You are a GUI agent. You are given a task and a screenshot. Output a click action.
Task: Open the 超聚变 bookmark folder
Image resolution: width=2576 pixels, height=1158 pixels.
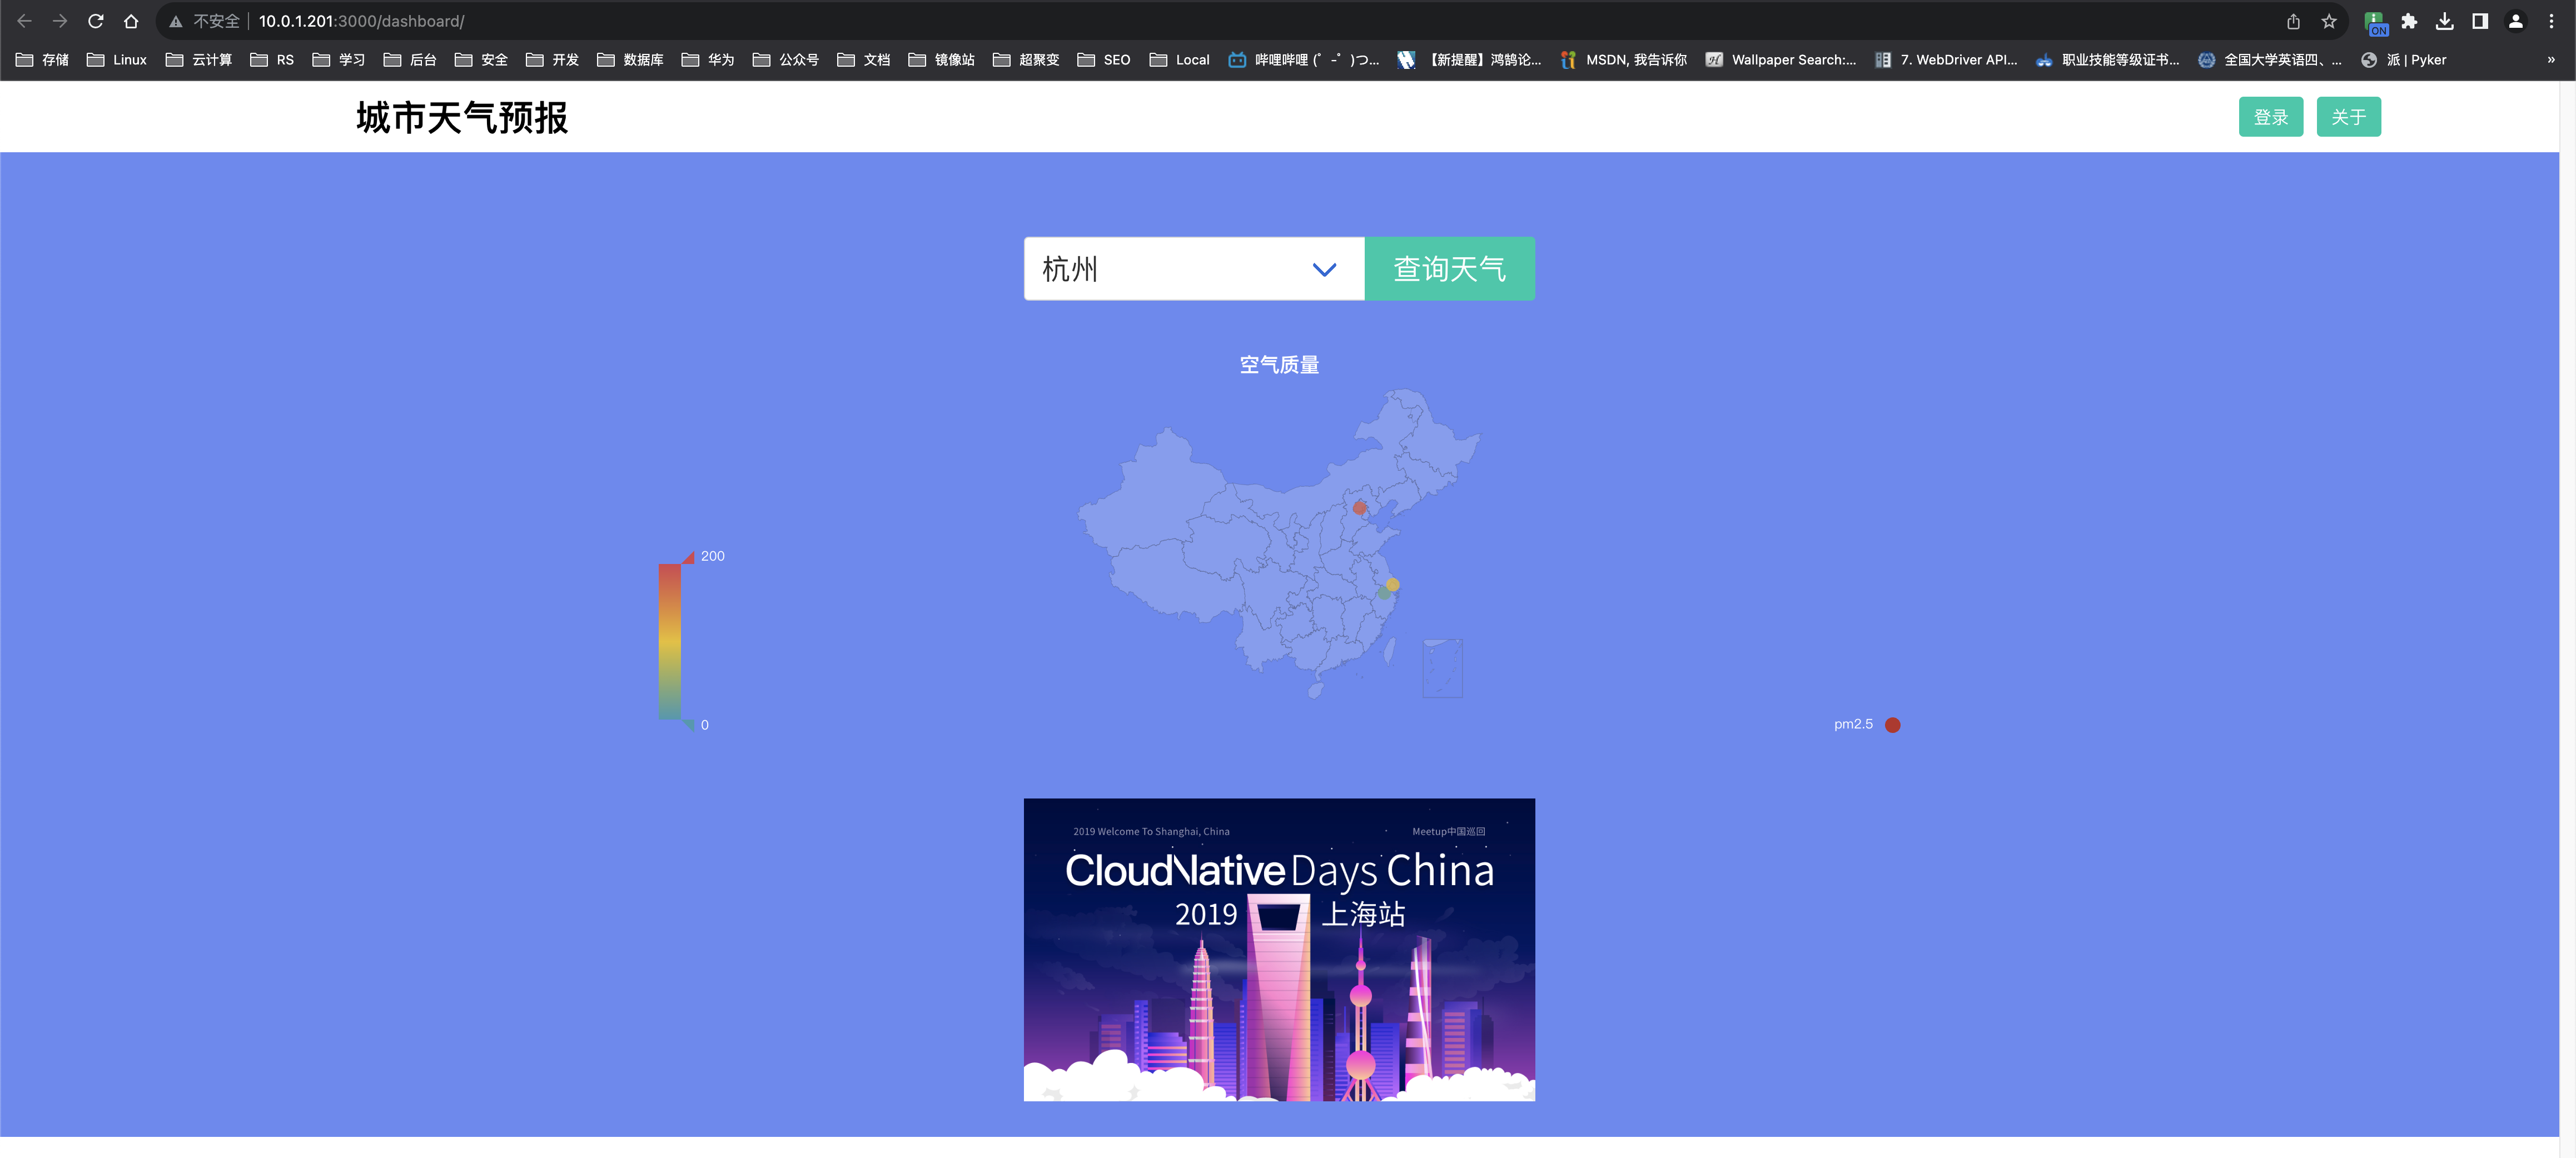[1026, 60]
